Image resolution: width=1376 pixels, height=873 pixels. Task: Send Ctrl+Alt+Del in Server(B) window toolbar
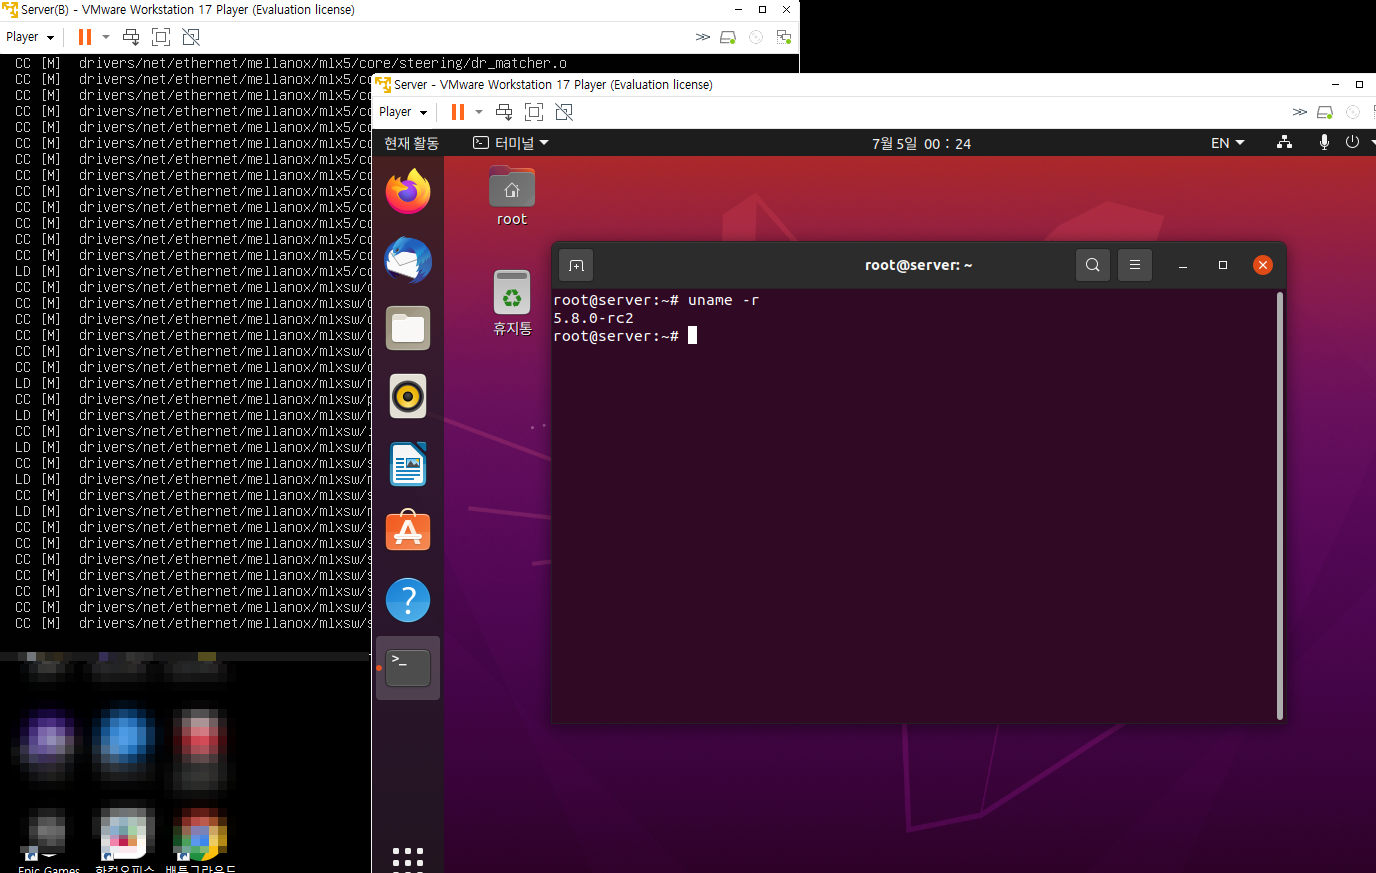point(131,37)
